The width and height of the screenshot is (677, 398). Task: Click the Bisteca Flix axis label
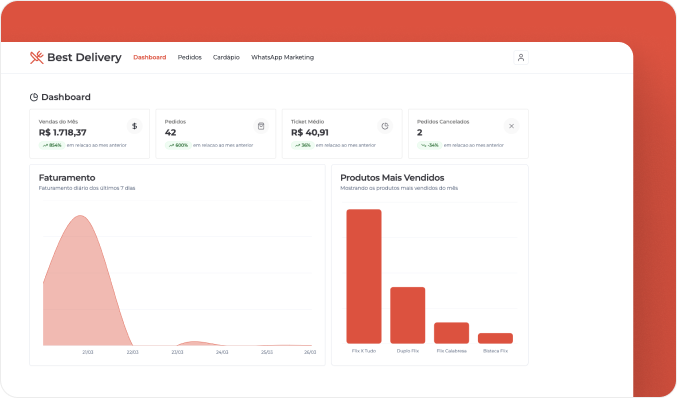click(495, 351)
